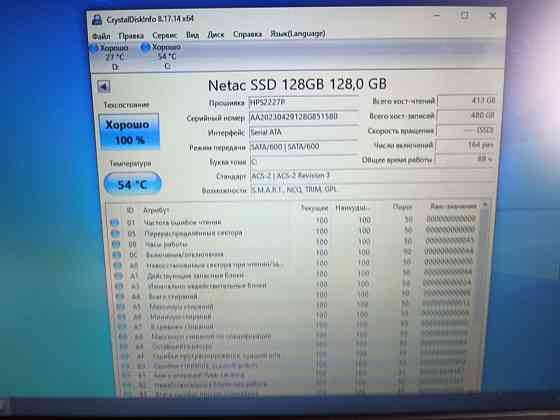This screenshot has height=420, width=560.
Task: Open the Справка menu
Action: tap(247, 34)
